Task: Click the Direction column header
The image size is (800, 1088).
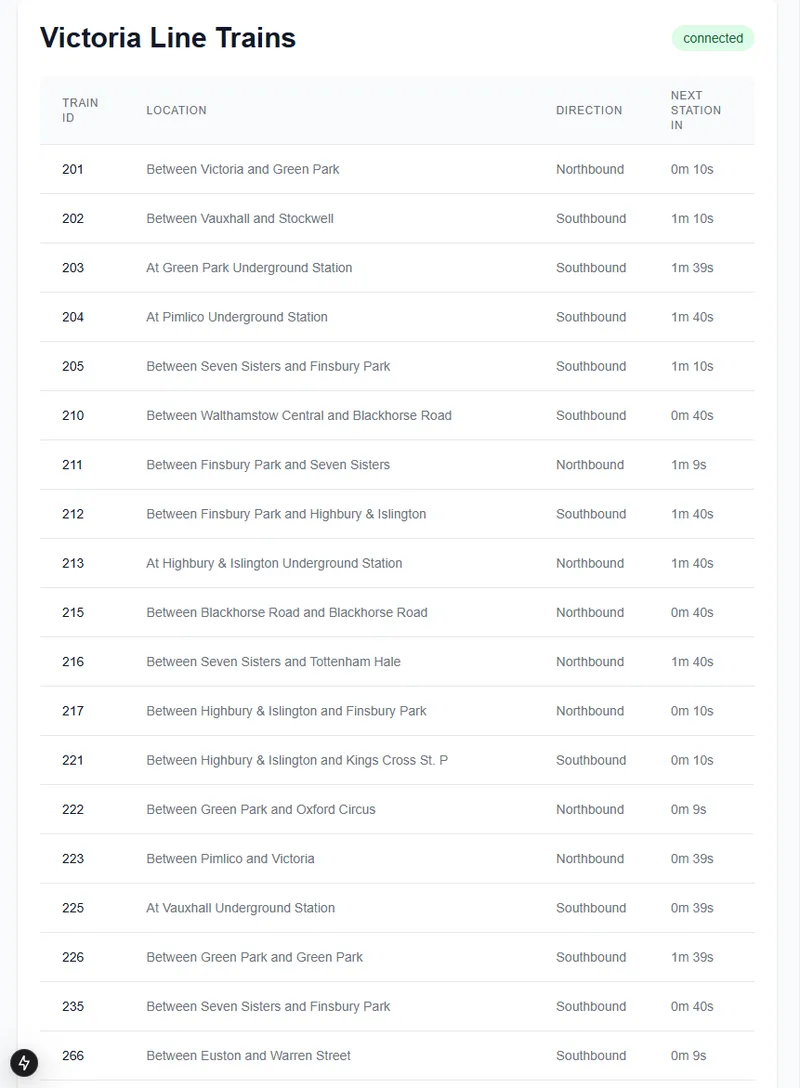Action: tap(589, 110)
